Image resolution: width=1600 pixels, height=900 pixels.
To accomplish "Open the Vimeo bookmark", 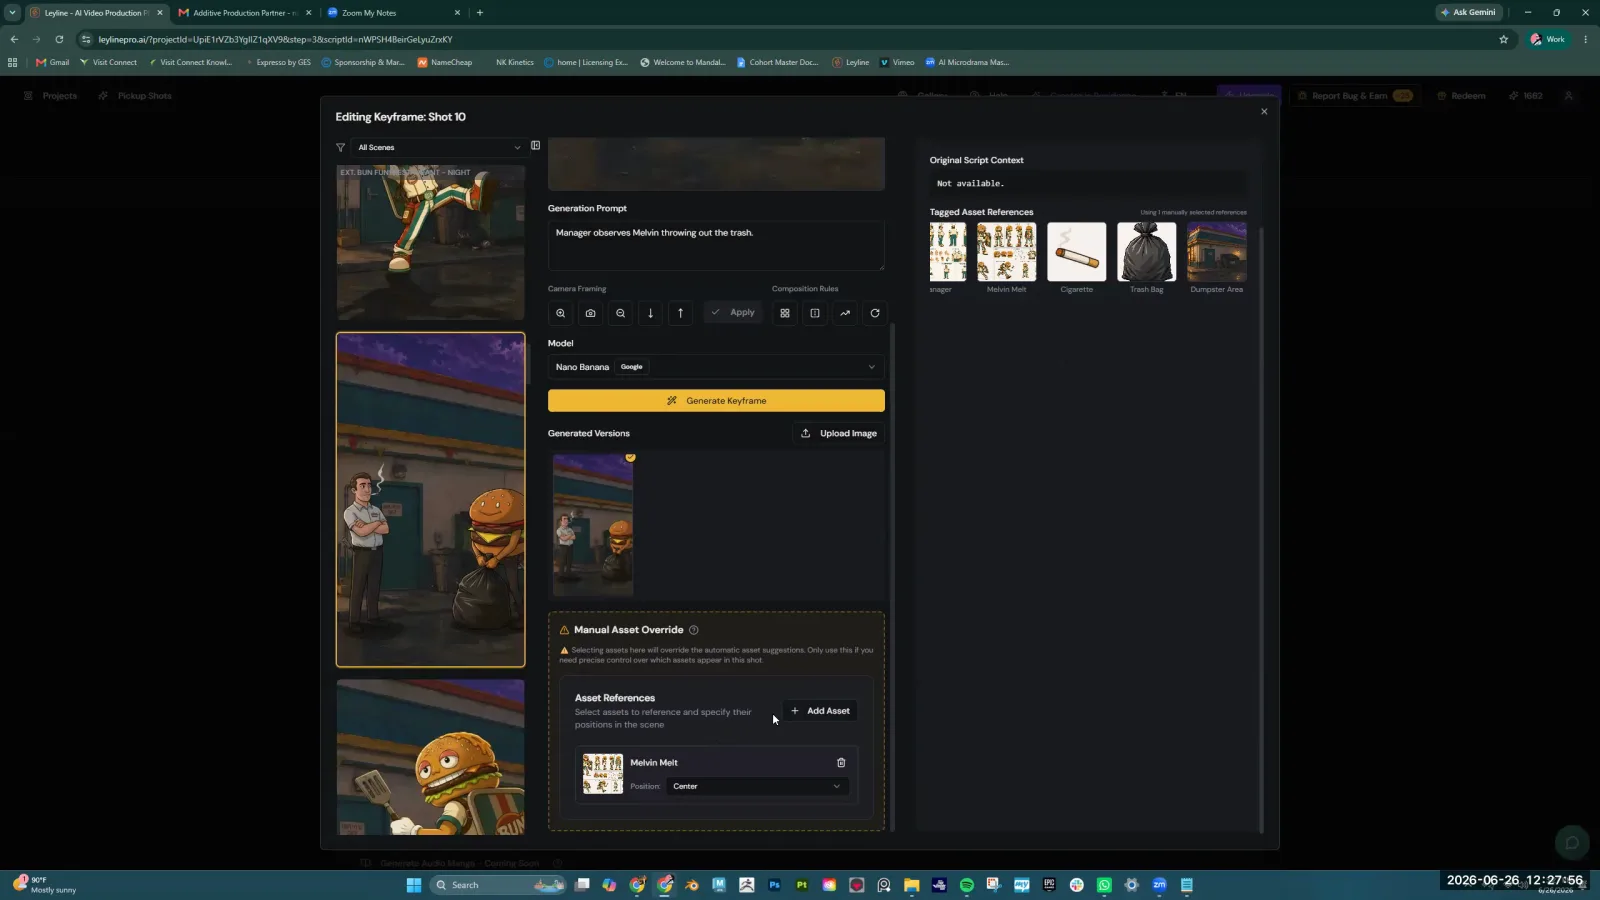I will [x=897, y=62].
